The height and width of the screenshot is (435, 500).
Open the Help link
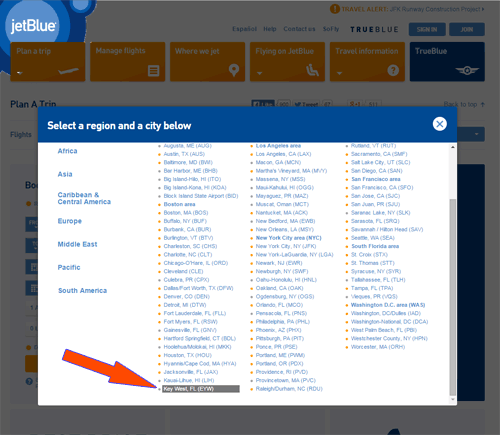point(270,29)
